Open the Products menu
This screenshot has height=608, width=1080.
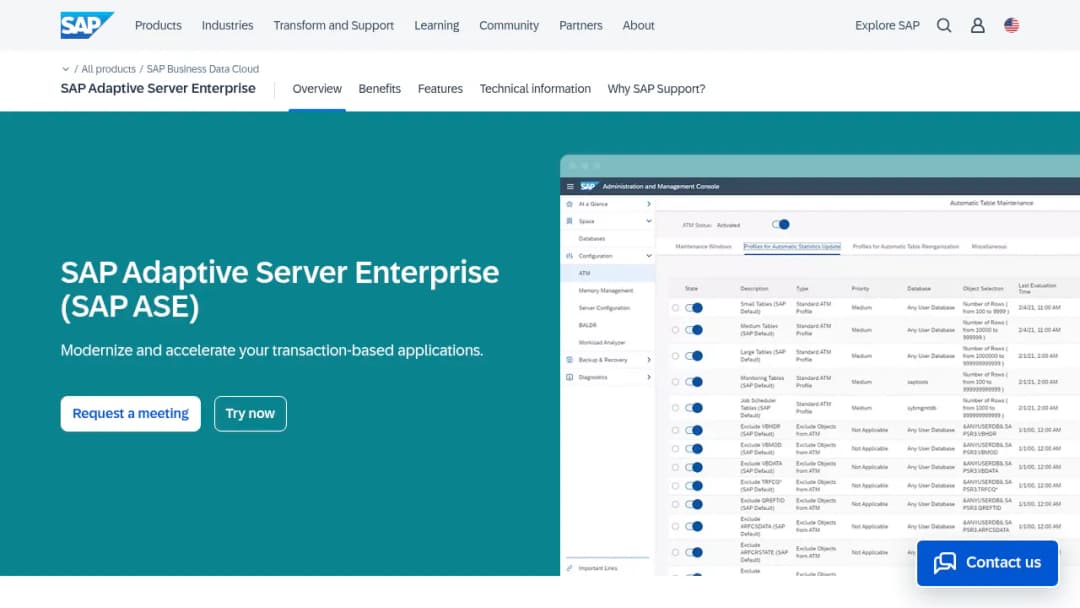point(158,25)
